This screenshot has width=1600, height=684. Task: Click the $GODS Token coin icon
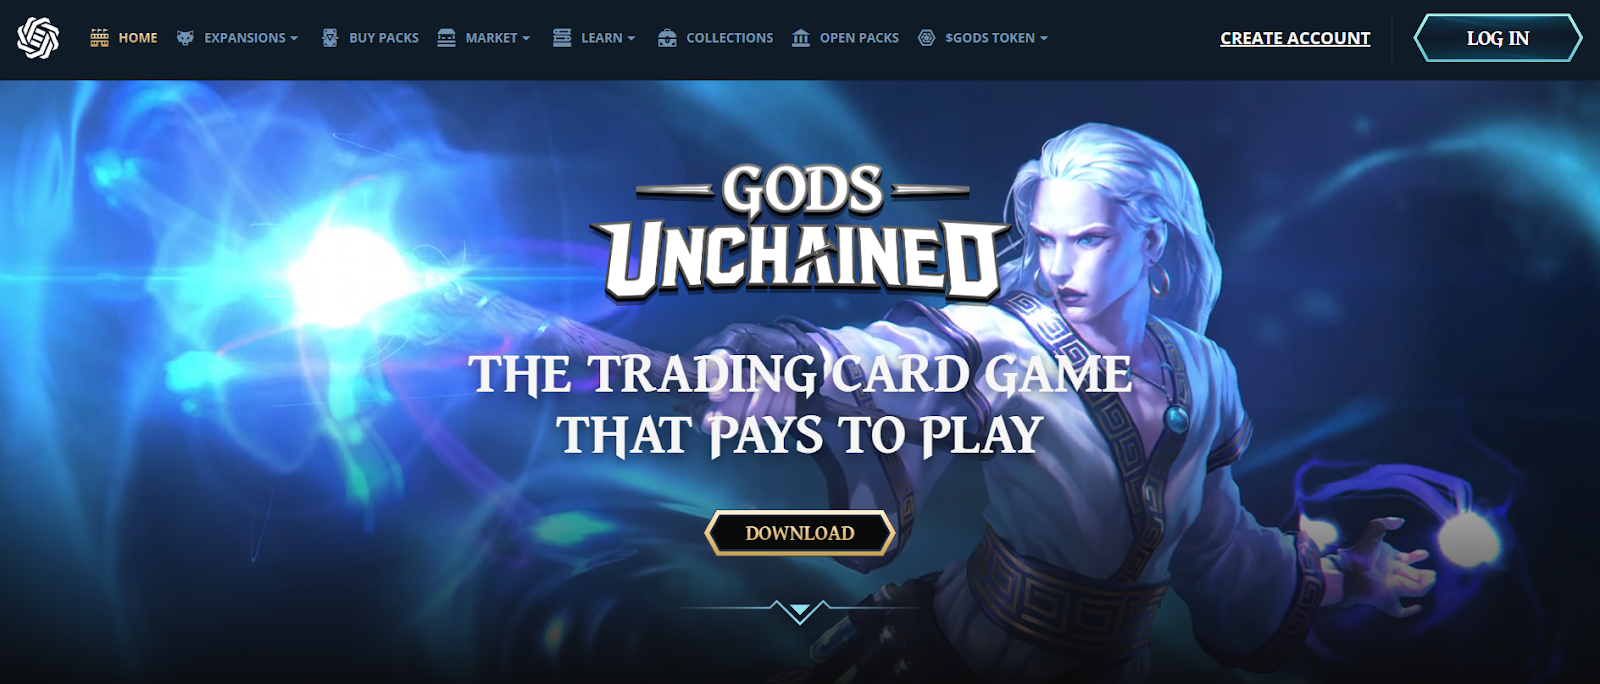click(x=927, y=38)
